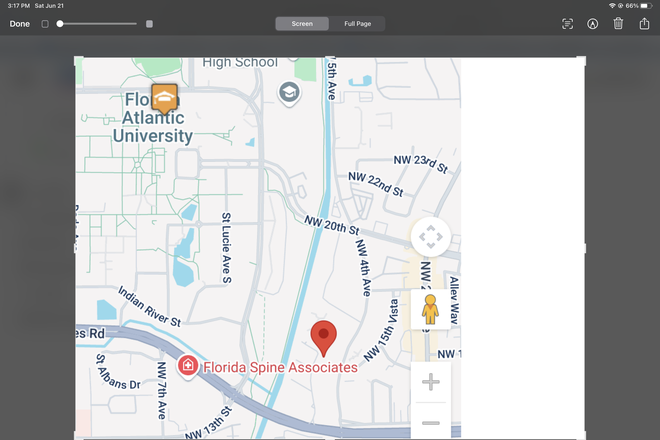
Task: Select the Street View pegman icon
Action: 430,309
